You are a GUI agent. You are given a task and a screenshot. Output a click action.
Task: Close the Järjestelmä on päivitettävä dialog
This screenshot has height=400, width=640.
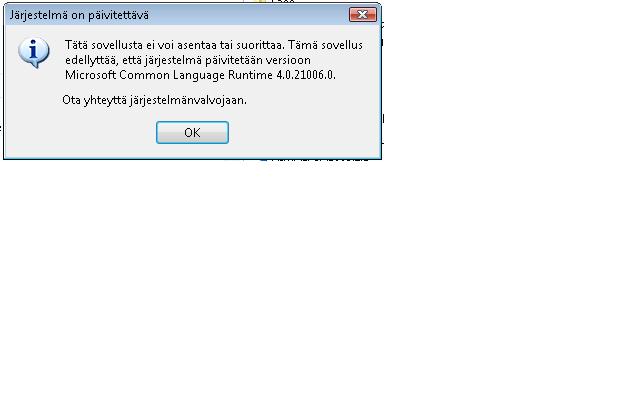coord(363,15)
